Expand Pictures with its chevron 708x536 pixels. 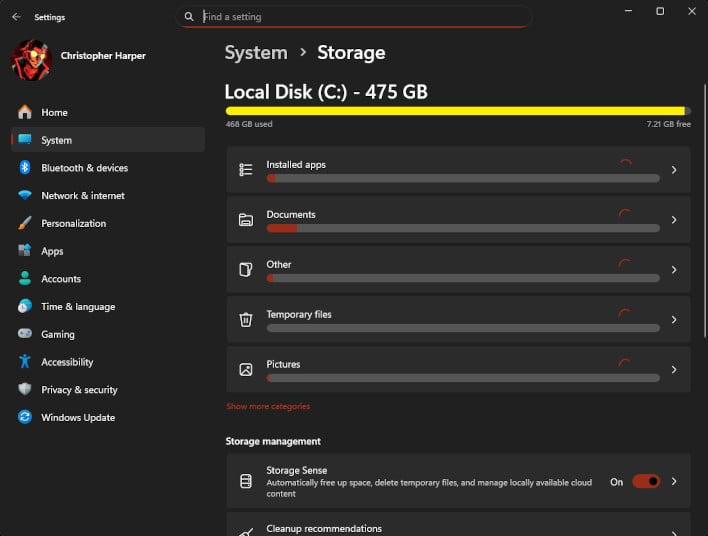[674, 369]
